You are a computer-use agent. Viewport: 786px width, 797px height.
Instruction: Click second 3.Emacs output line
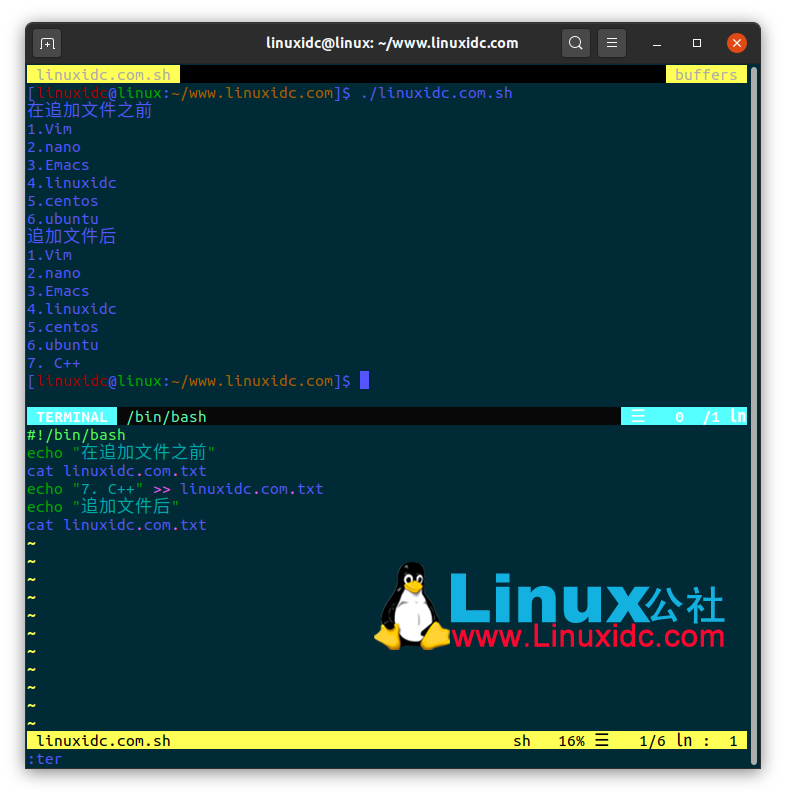[x=58, y=291]
